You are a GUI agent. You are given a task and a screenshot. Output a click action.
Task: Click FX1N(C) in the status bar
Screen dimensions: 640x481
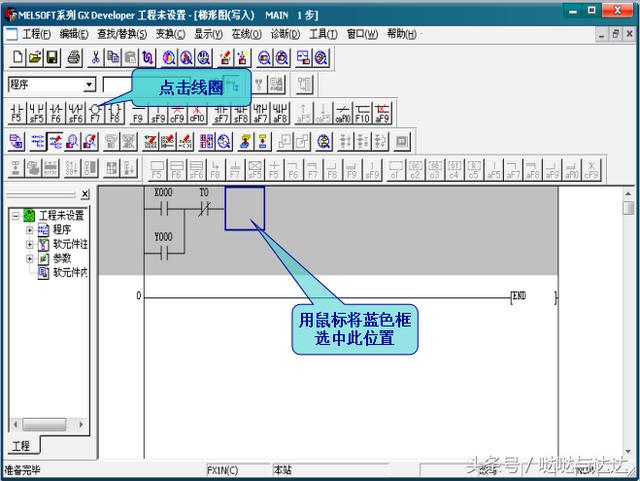point(222,470)
